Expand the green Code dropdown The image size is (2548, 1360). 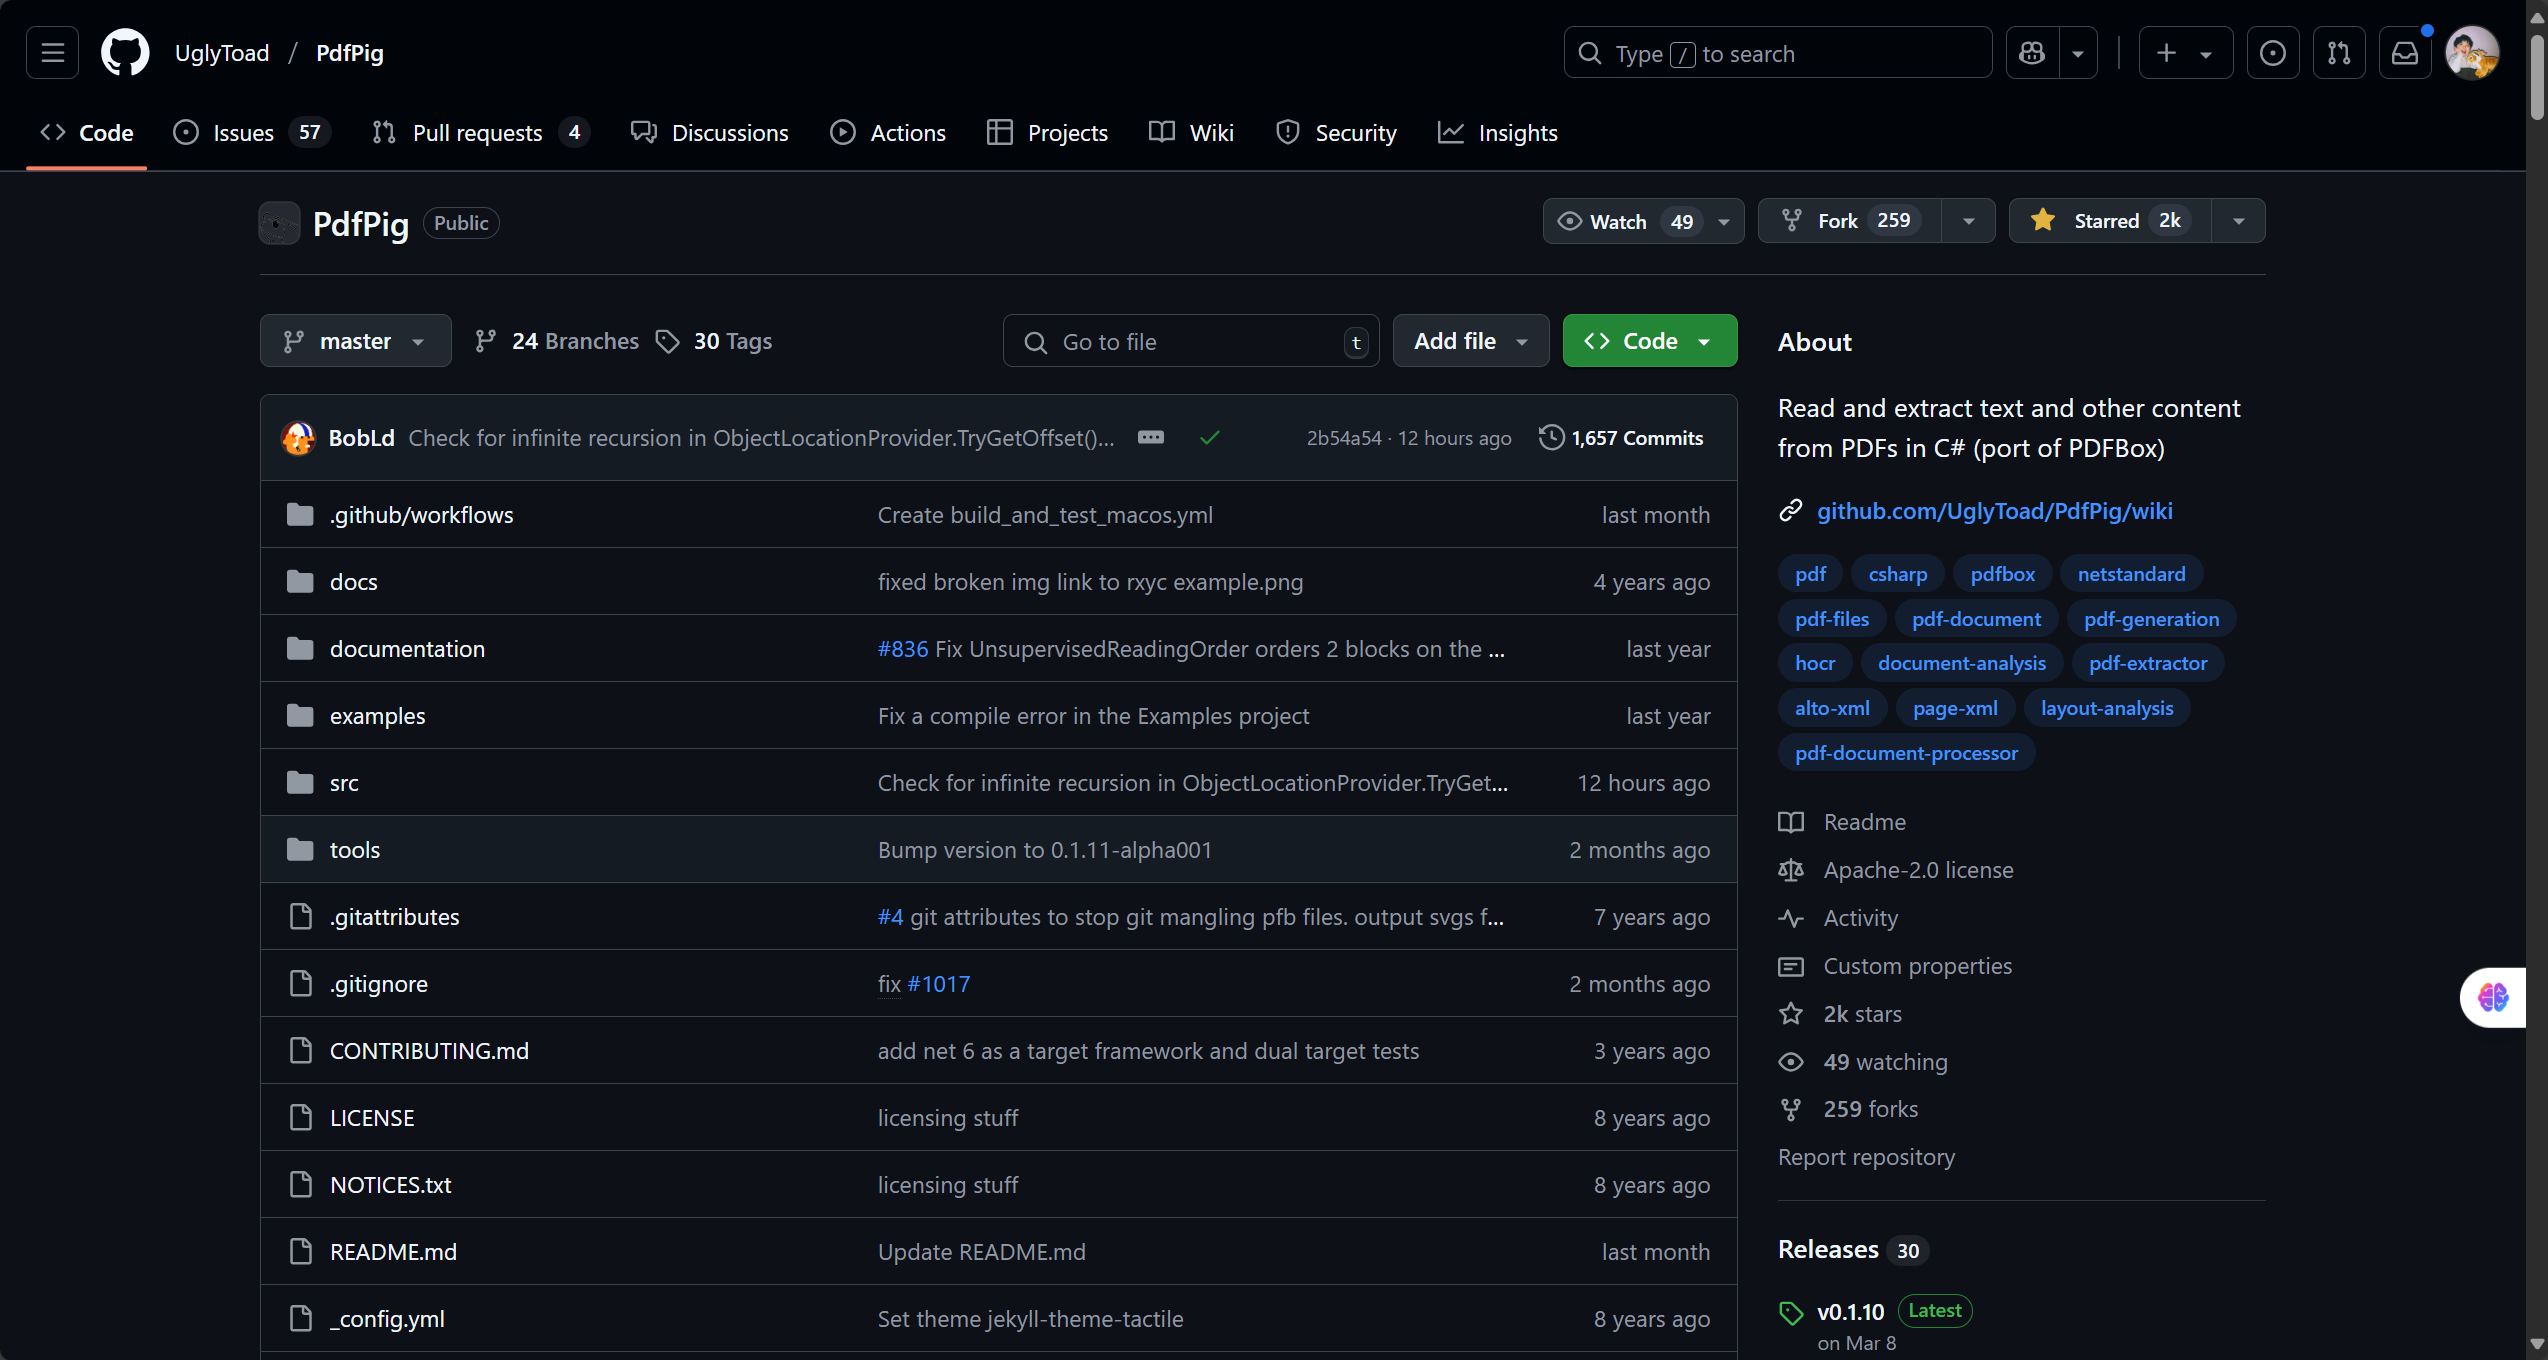pyautogui.click(x=1649, y=342)
